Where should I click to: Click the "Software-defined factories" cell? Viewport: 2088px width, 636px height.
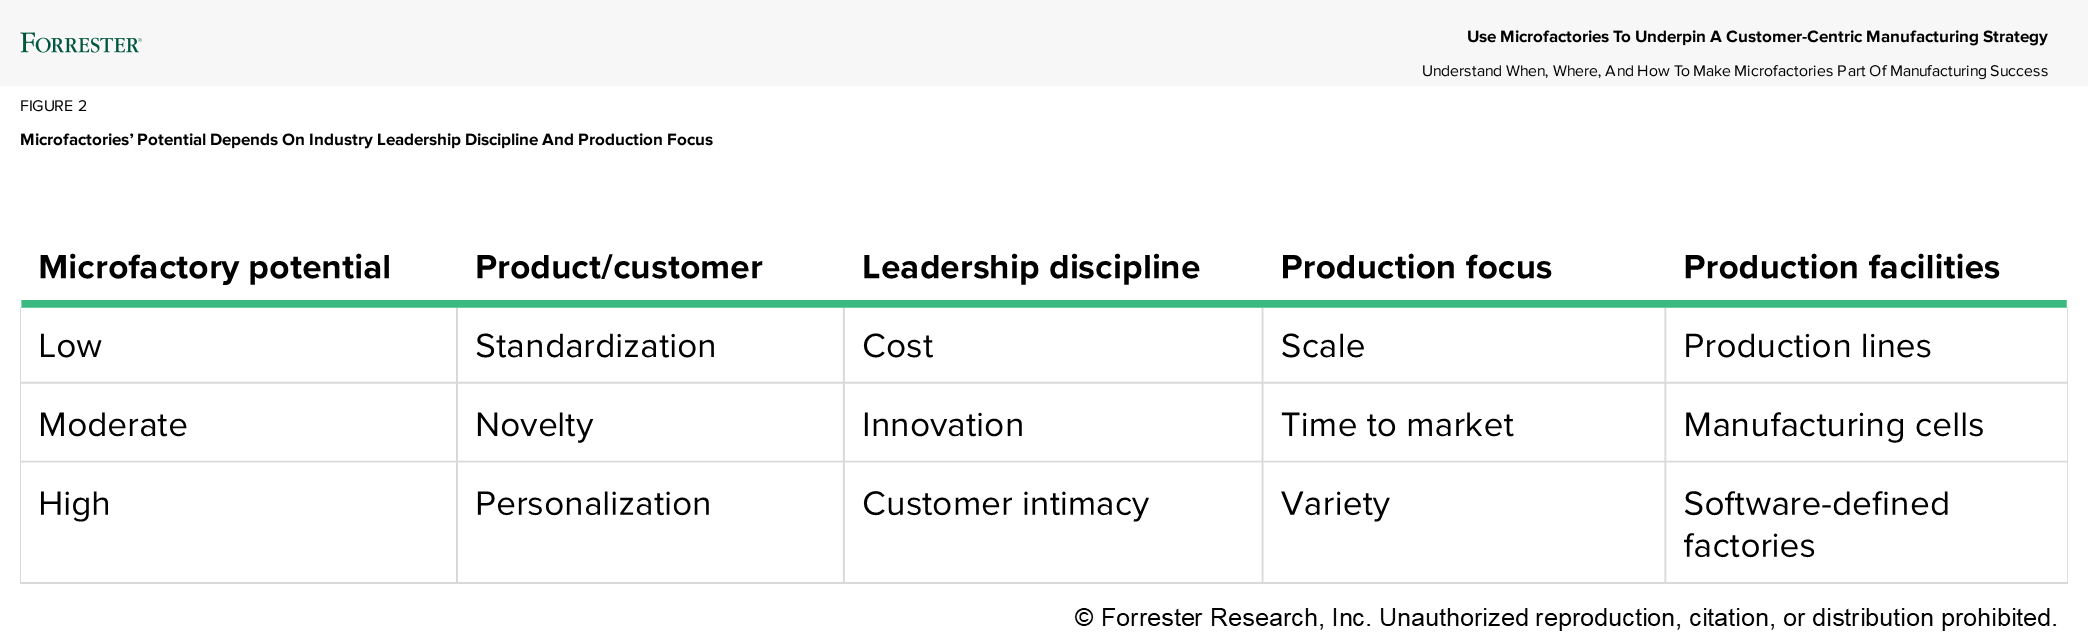click(1816, 524)
